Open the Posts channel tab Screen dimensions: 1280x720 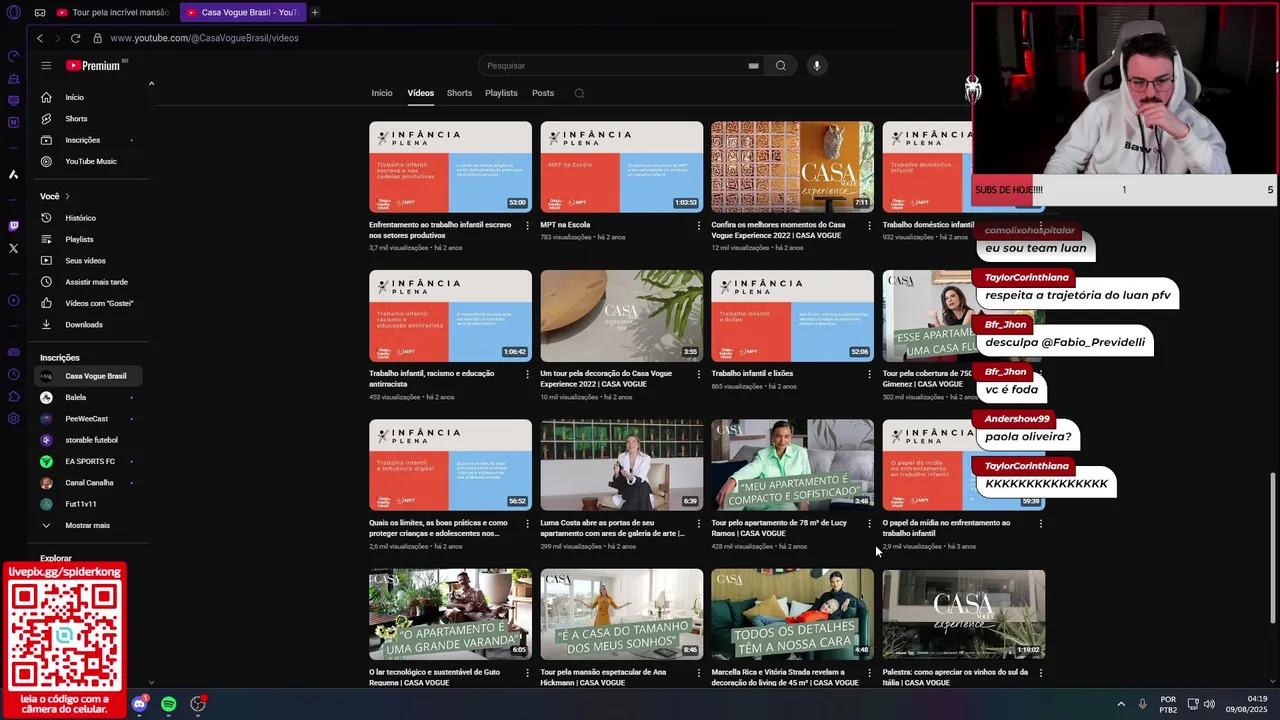tap(543, 93)
